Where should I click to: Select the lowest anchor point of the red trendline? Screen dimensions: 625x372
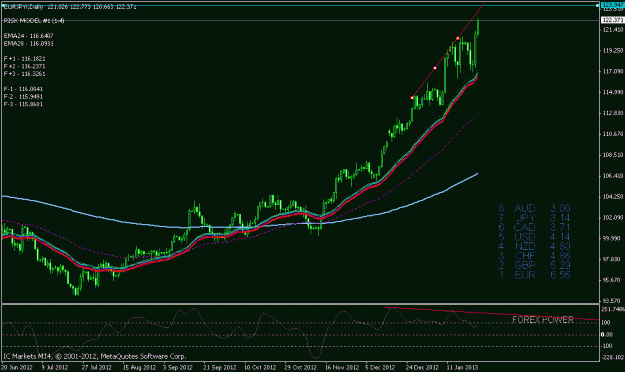pos(412,98)
